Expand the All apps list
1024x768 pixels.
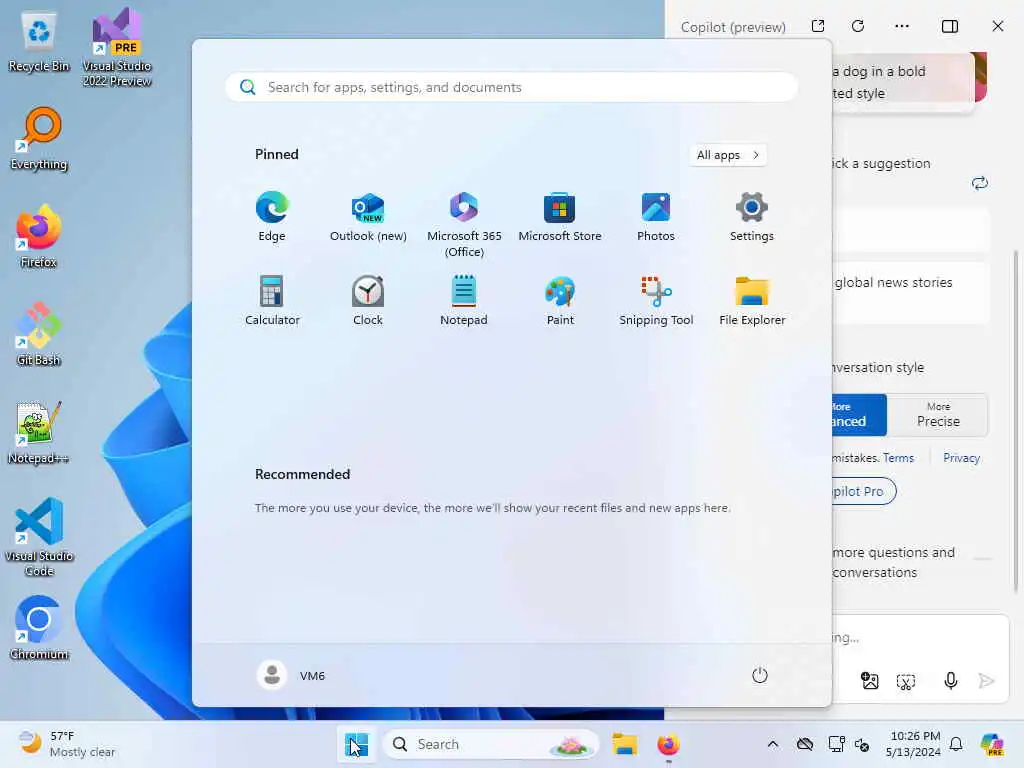click(728, 155)
